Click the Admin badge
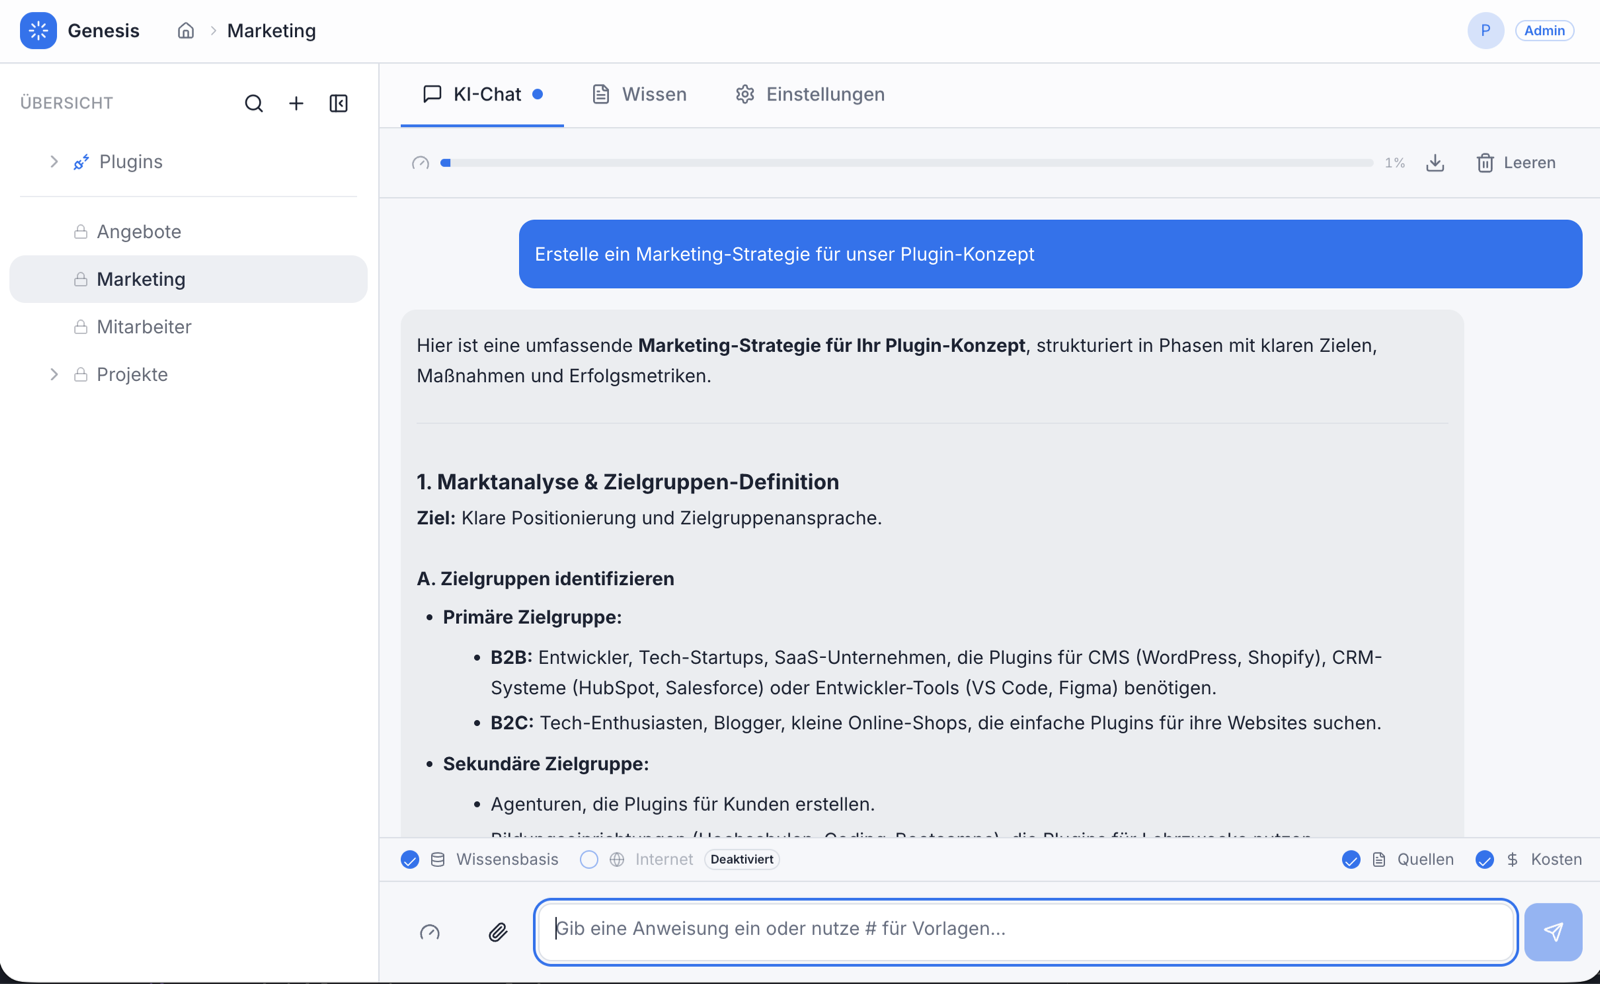Screen dimensions: 1600x984 pyautogui.click(x=1544, y=31)
